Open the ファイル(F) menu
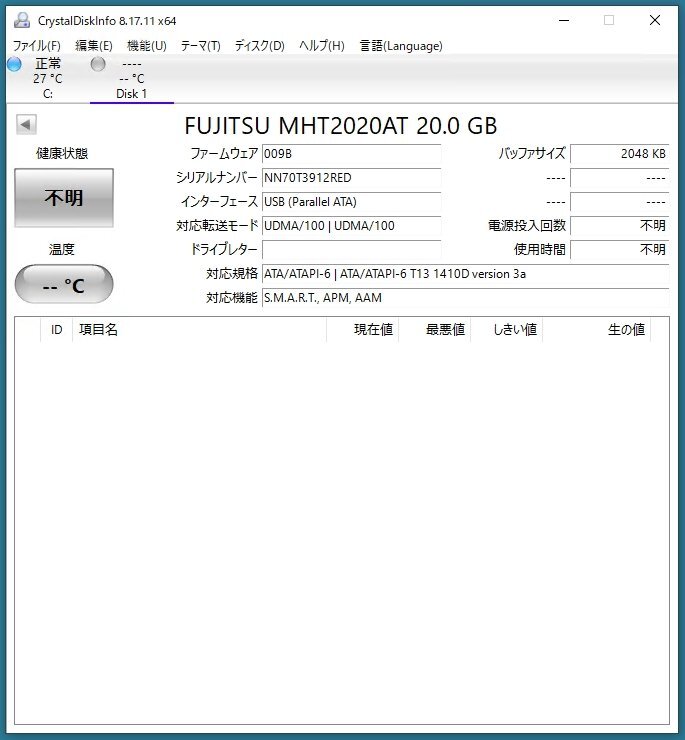 (x=36, y=46)
